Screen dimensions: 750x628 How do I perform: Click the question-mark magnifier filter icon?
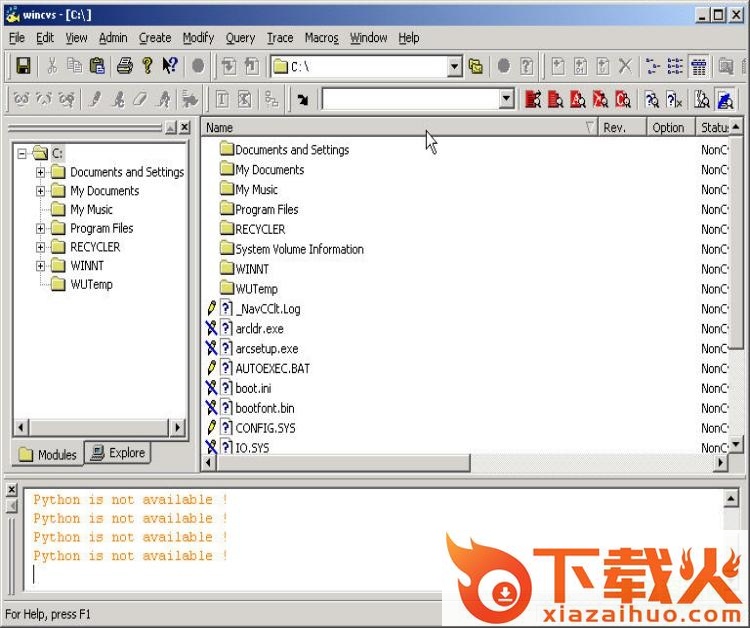[x=651, y=99]
